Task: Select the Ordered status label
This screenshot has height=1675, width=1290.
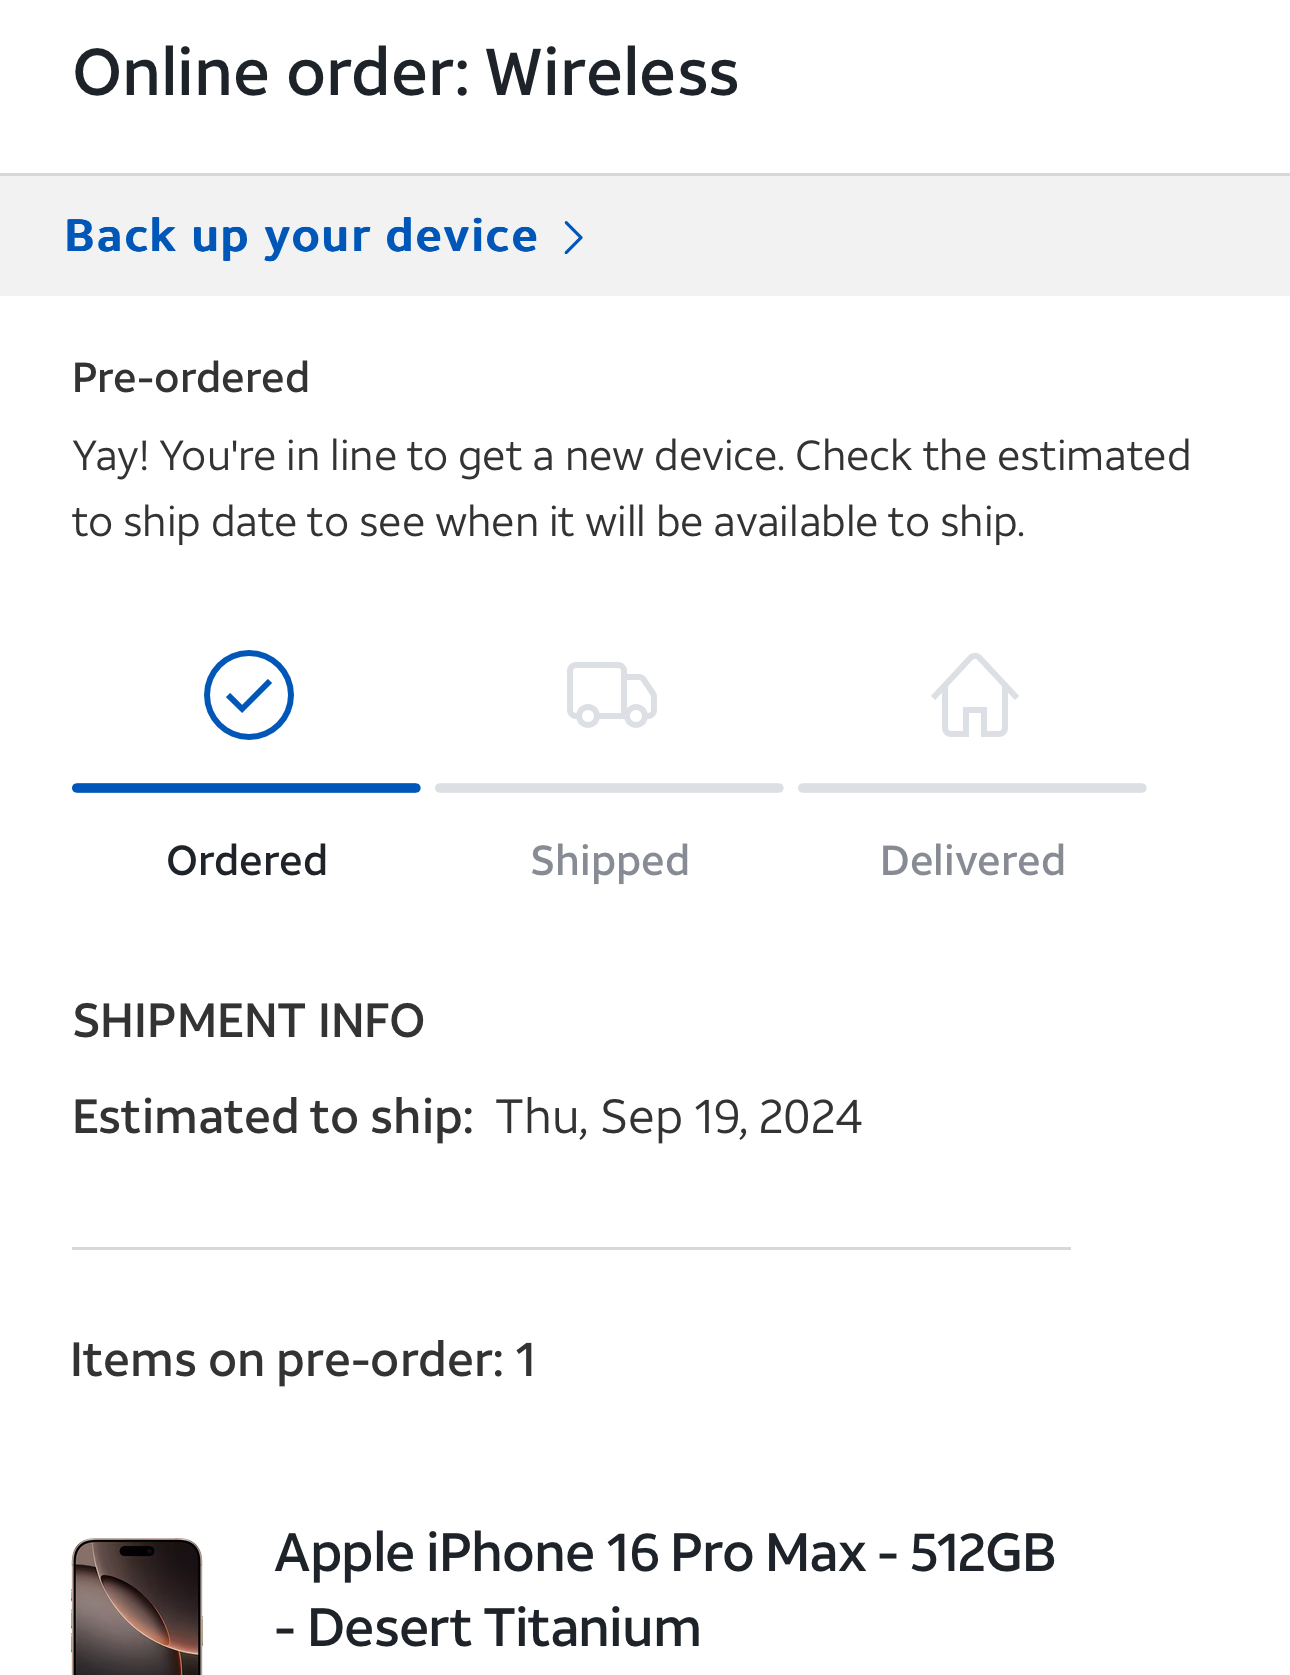Action: coord(247,860)
